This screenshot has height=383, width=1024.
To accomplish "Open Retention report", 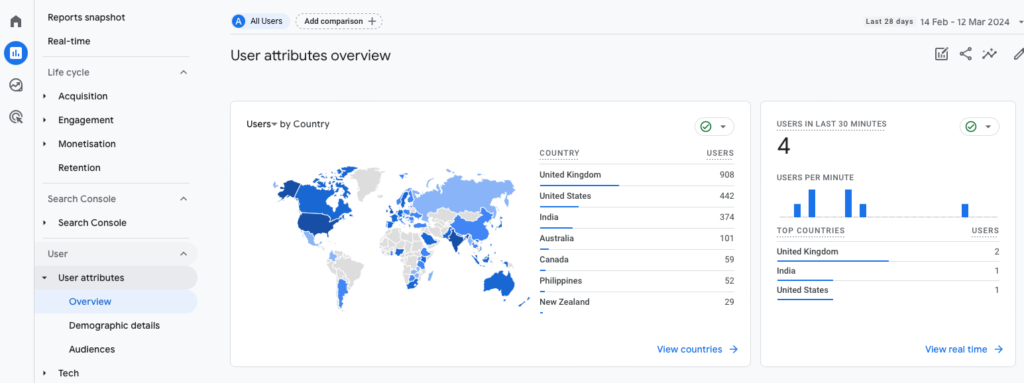I will (79, 168).
